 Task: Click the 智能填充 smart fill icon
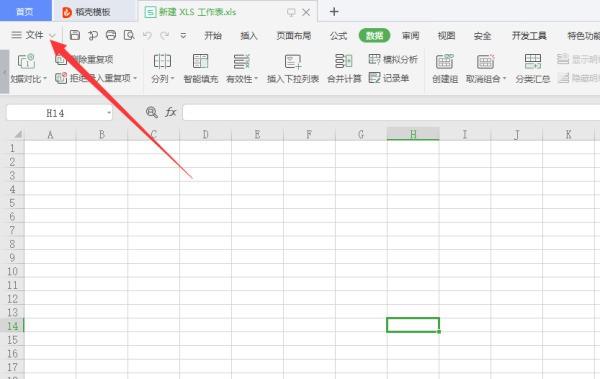201,61
